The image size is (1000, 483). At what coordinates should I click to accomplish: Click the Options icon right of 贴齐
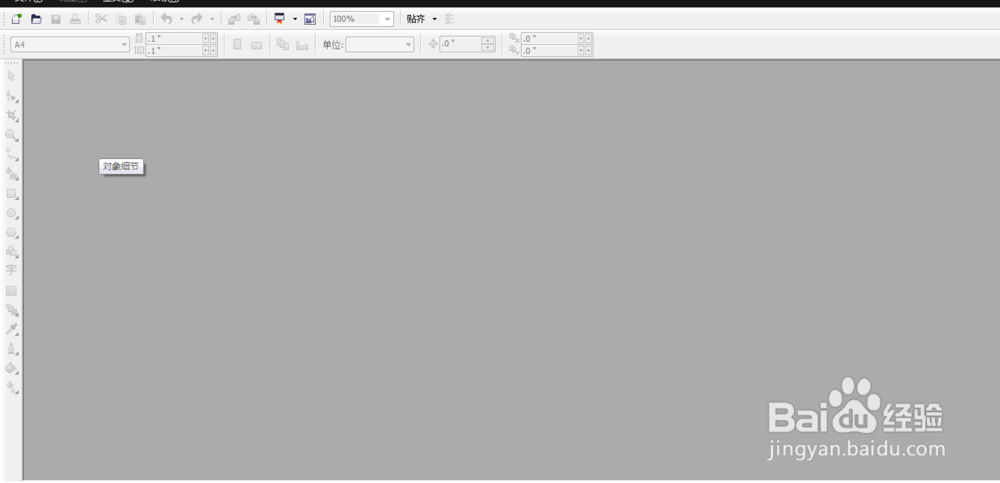[x=450, y=19]
